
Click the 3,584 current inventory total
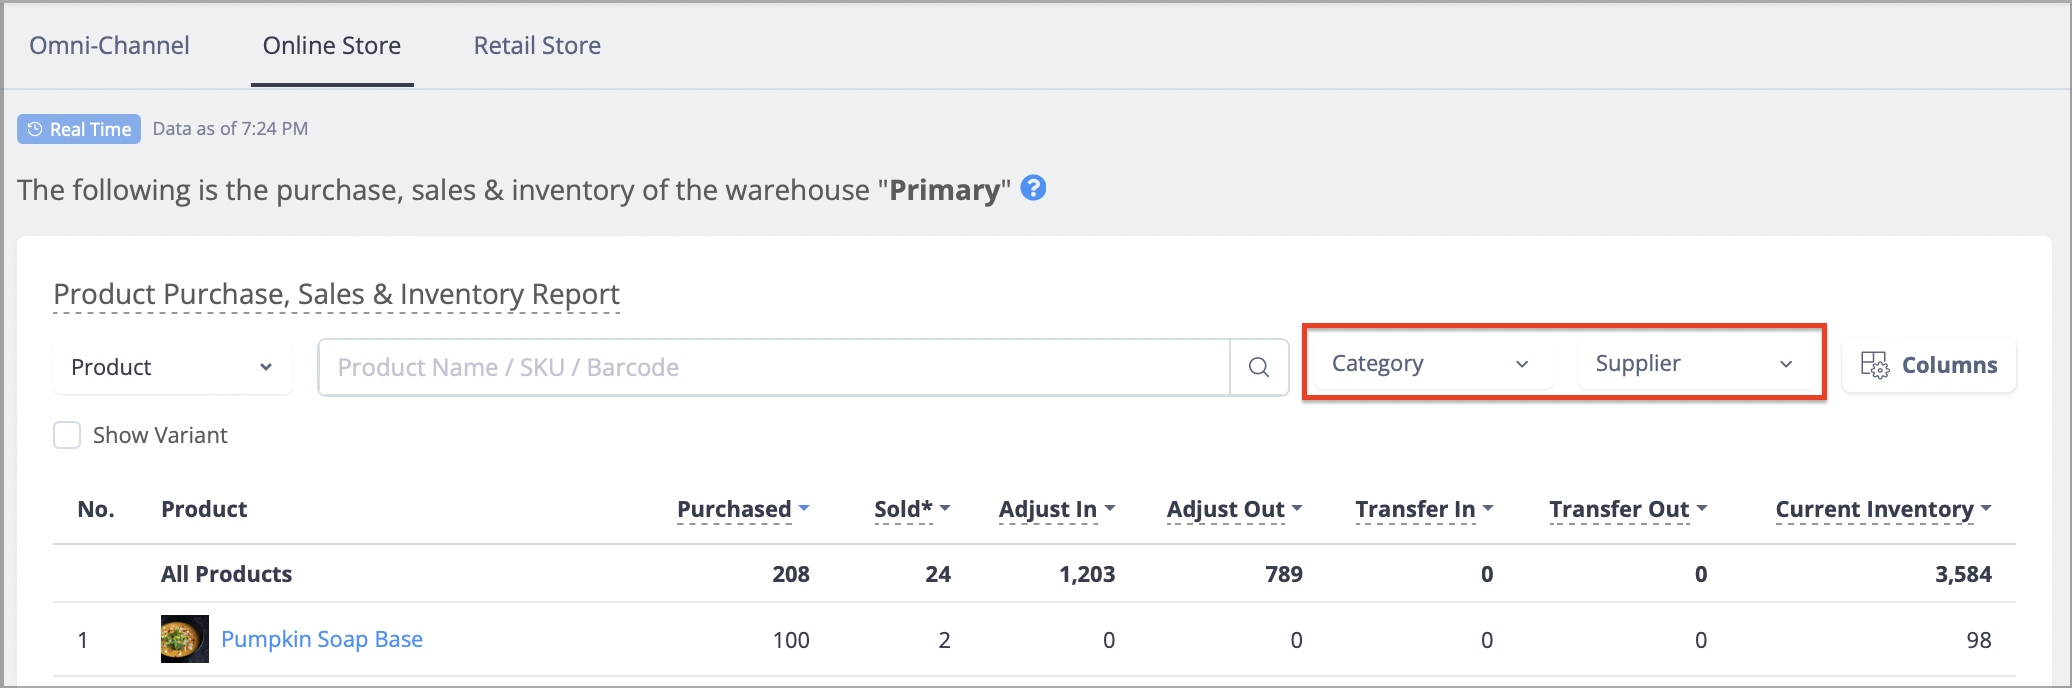(x=1963, y=574)
